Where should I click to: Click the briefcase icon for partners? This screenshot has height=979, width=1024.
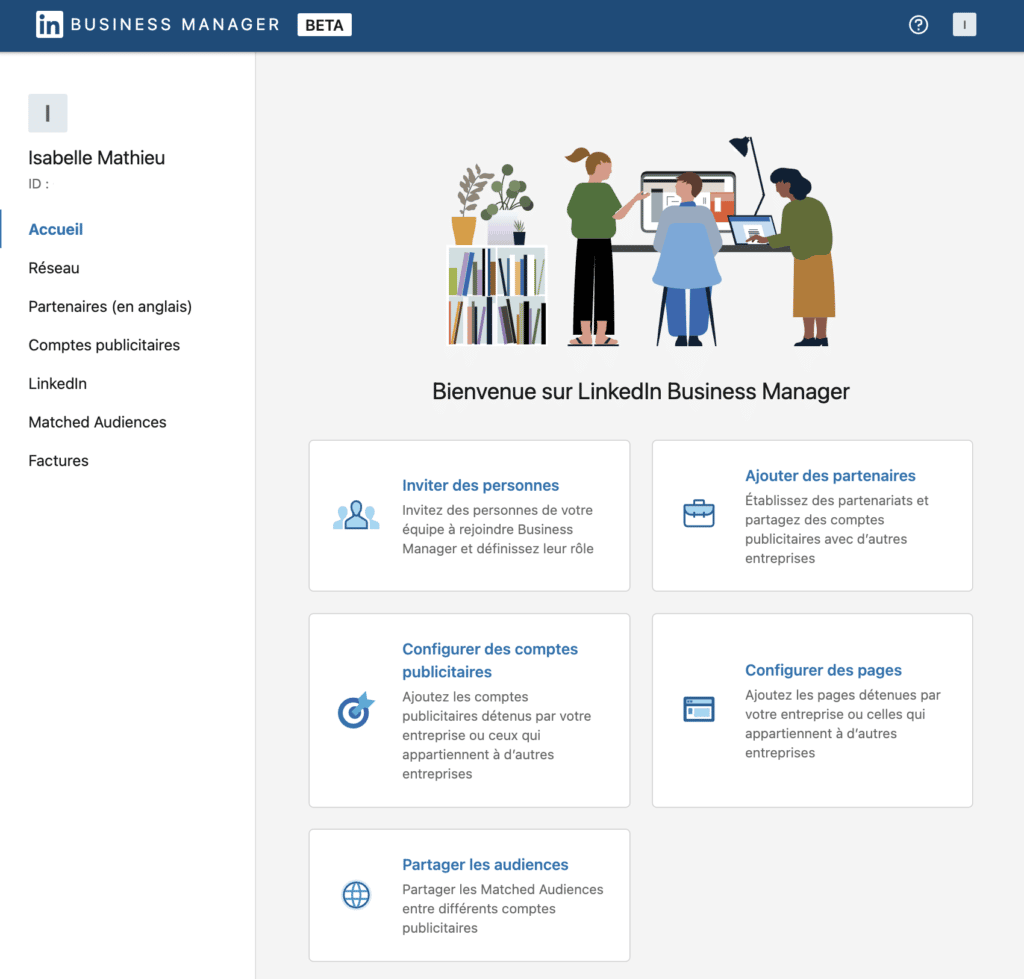tap(698, 514)
